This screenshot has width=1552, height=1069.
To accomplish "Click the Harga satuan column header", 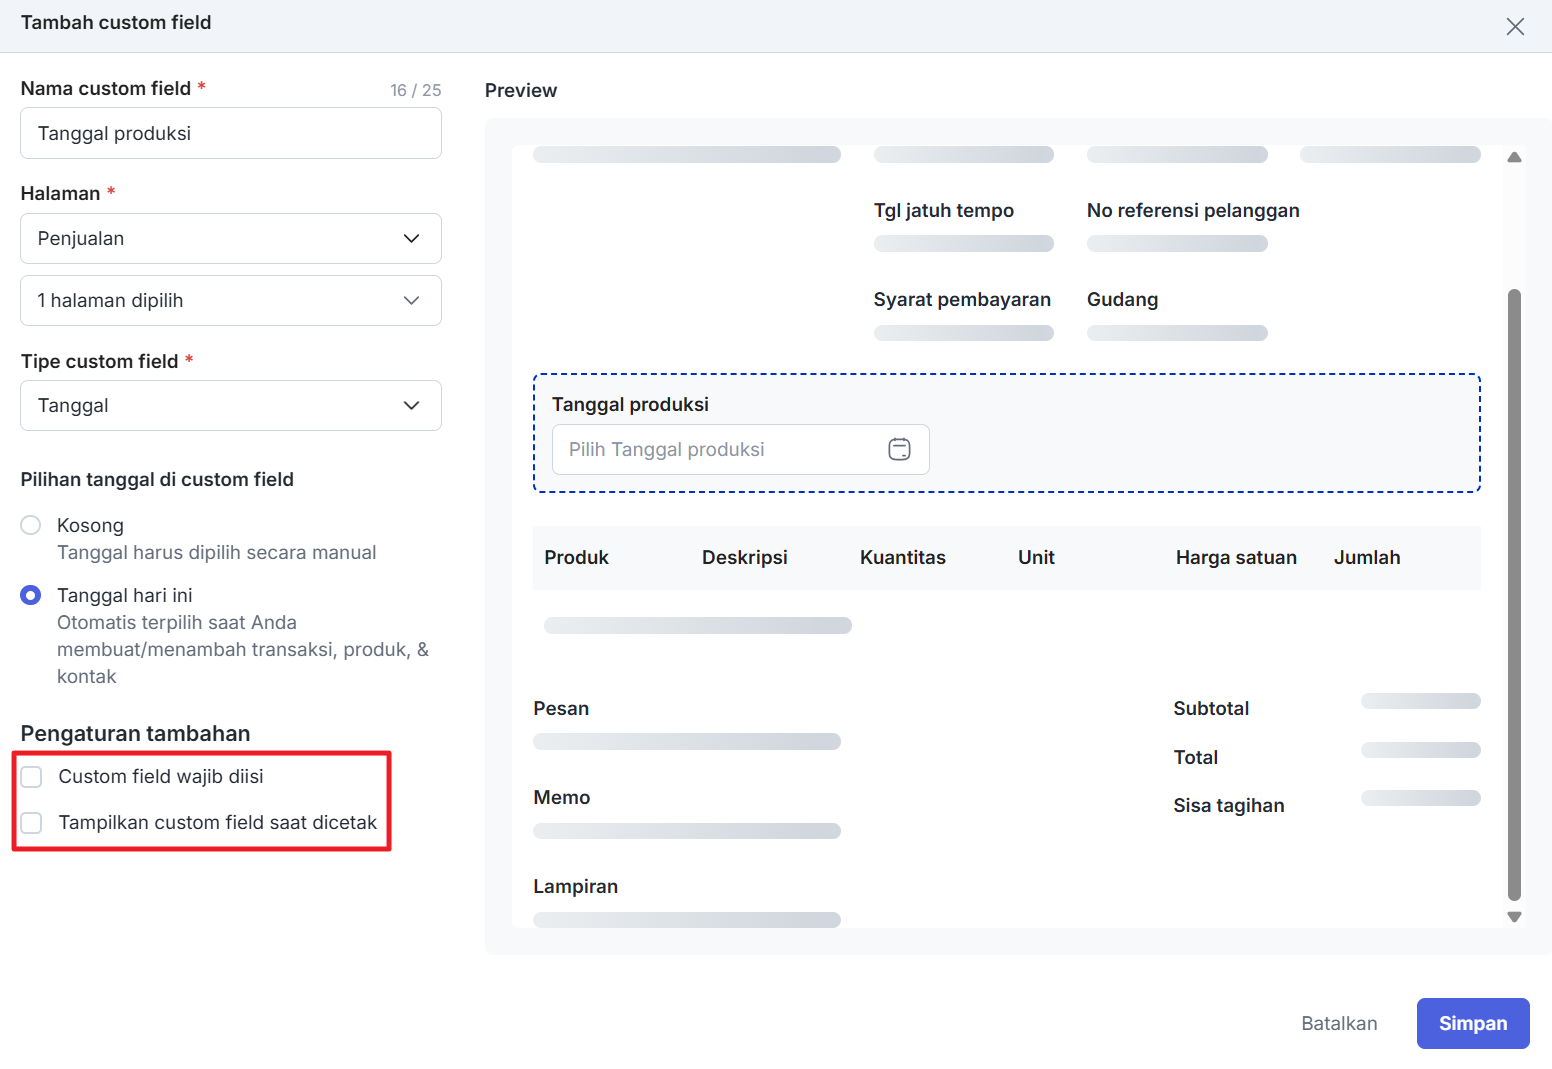I will (1236, 558).
